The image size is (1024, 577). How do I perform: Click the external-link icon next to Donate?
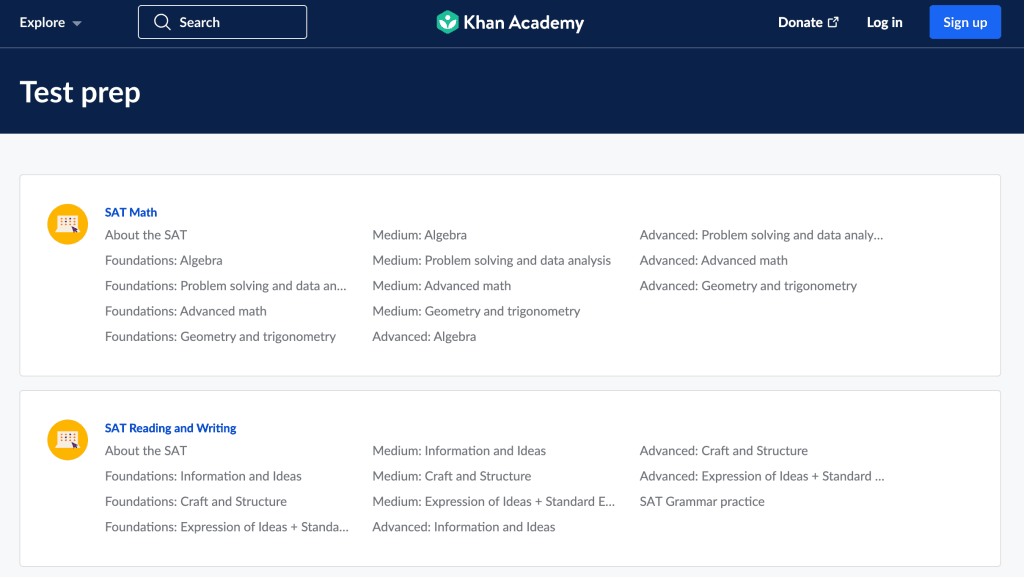(x=834, y=21)
